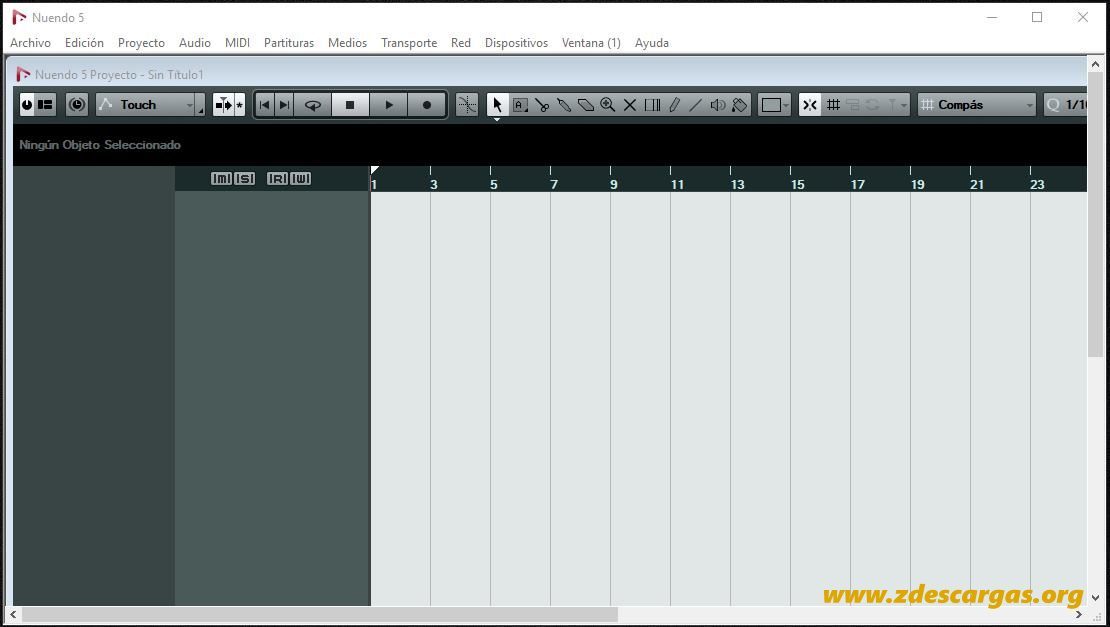Toggle Auto-Scroll arrow button
Image resolution: width=1110 pixels, height=627 pixels.
[224, 105]
